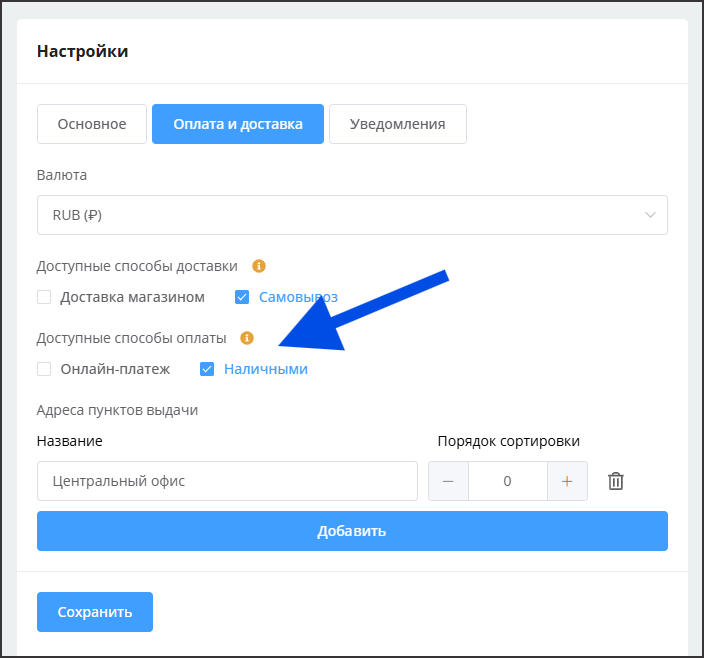The height and width of the screenshot is (658, 704).
Task: Uncheck the Наличными payment option
Action: [x=207, y=369]
